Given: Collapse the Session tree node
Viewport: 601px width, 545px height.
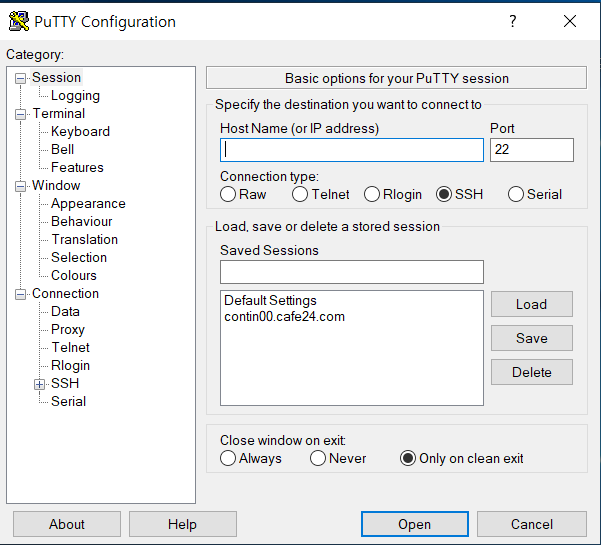Looking at the screenshot, I should [20, 79].
